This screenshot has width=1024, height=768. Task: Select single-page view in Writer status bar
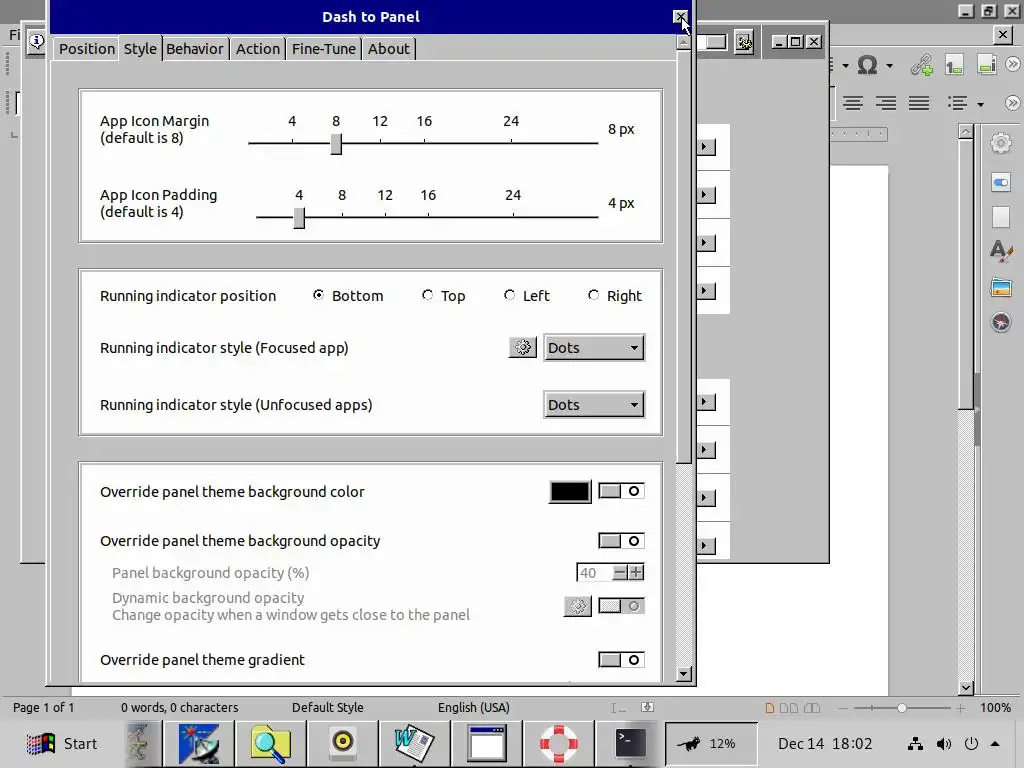coord(769,708)
